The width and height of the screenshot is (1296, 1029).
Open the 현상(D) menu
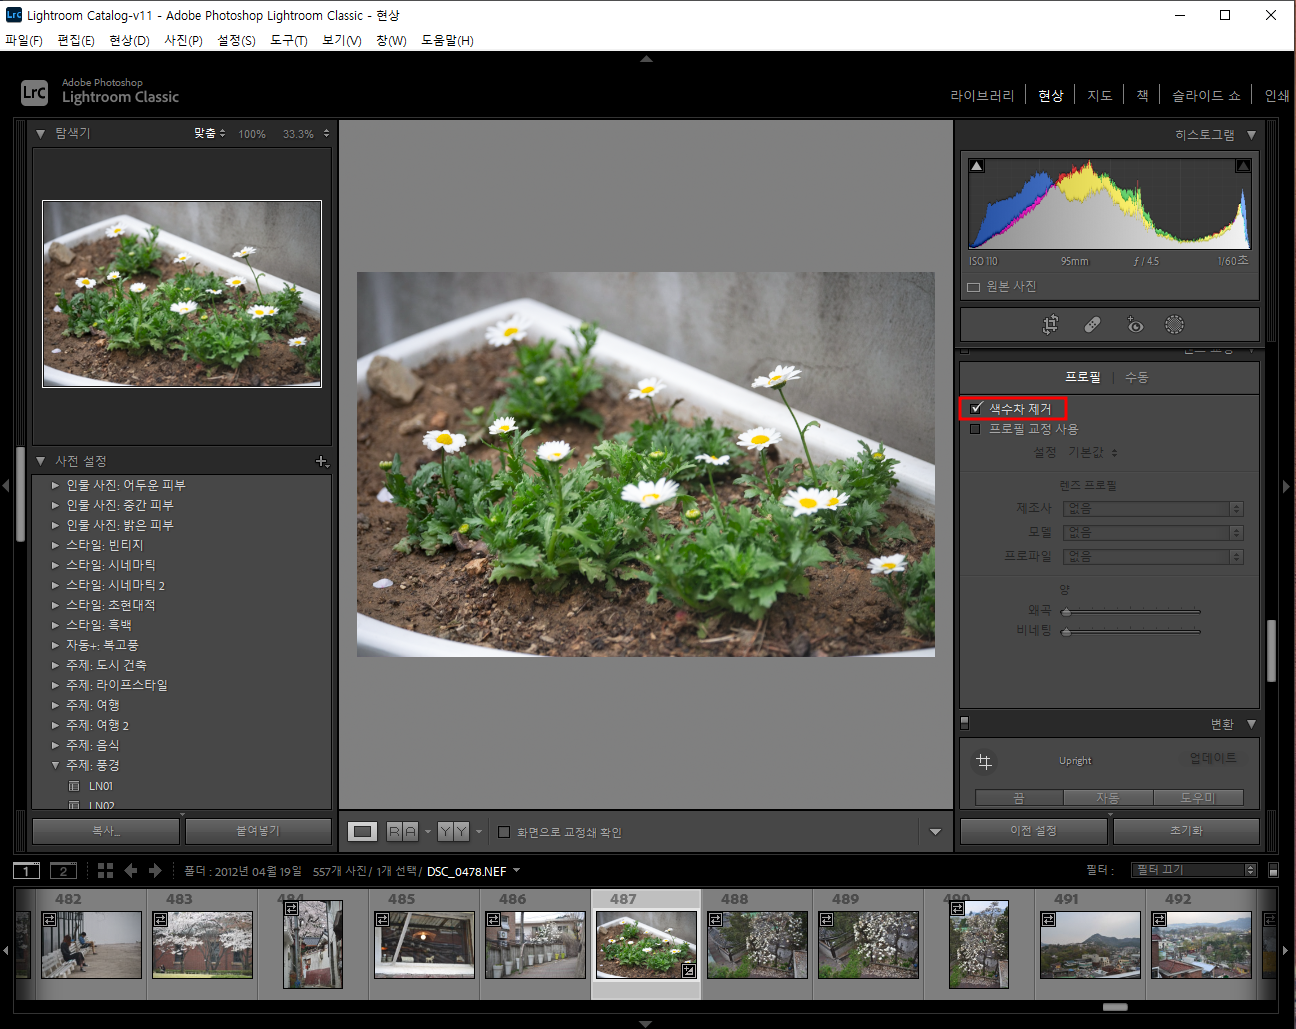point(129,40)
